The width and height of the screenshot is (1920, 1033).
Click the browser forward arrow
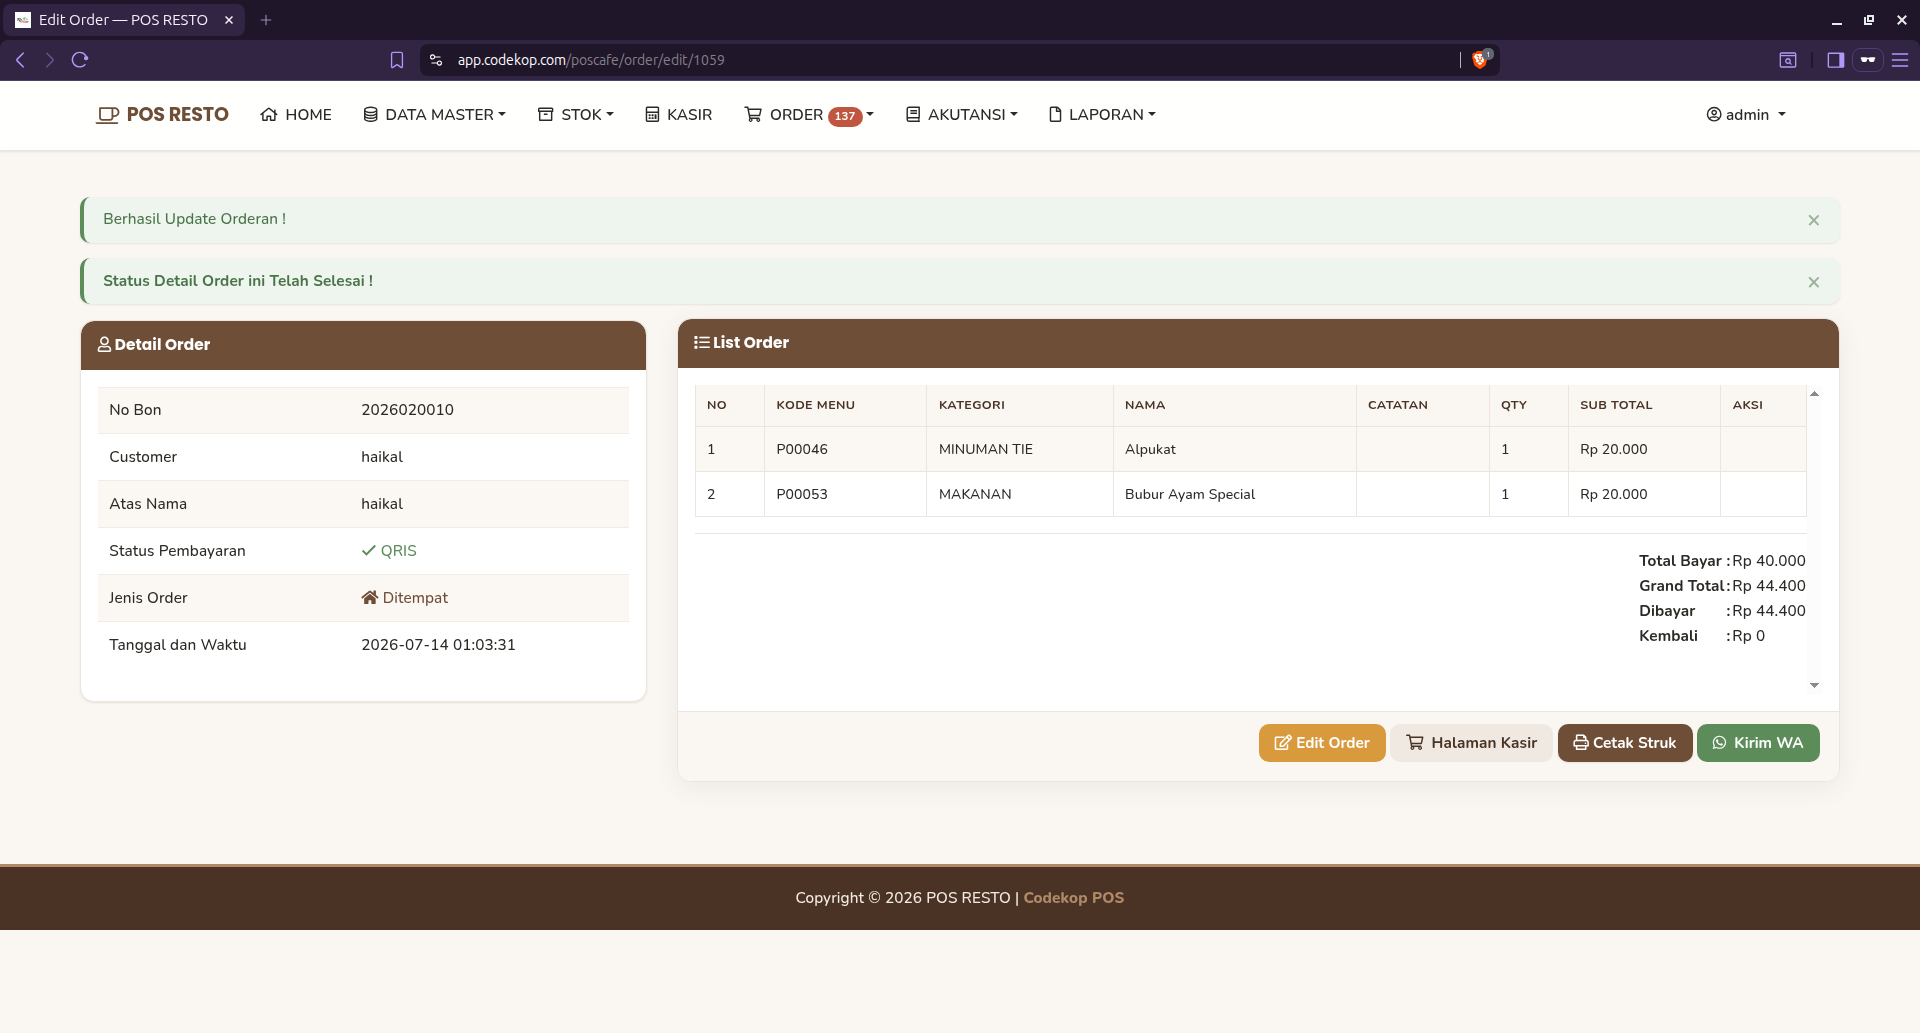click(49, 60)
